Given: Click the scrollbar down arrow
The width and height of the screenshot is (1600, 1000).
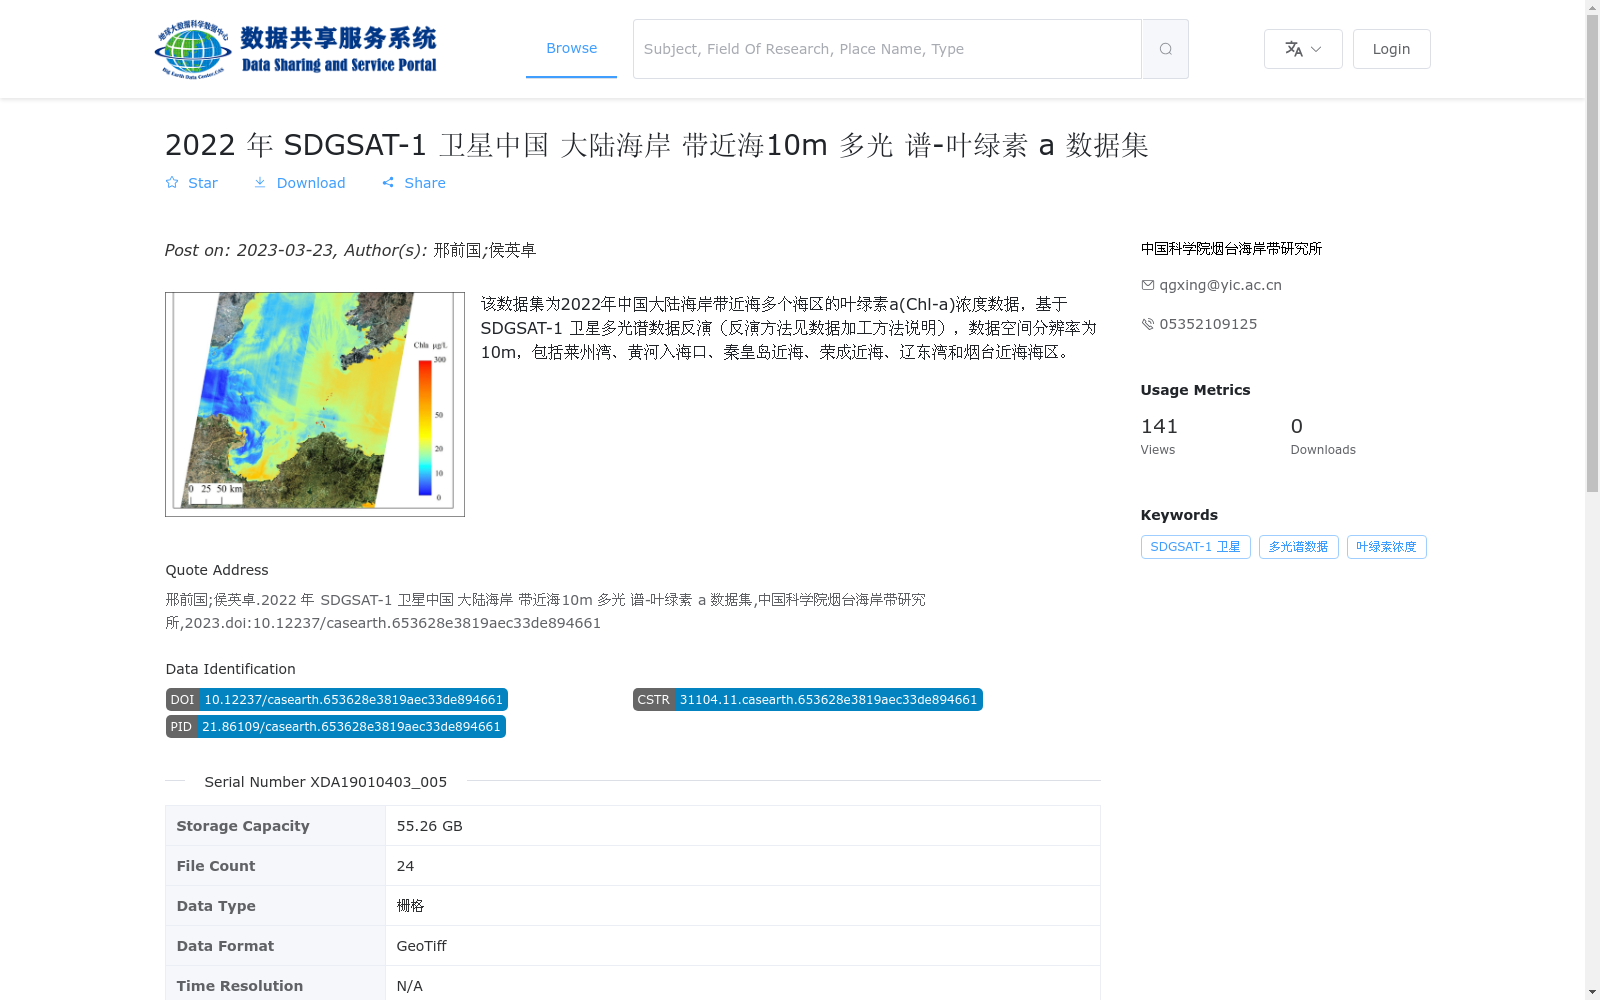Looking at the screenshot, I should (x=1593, y=992).
